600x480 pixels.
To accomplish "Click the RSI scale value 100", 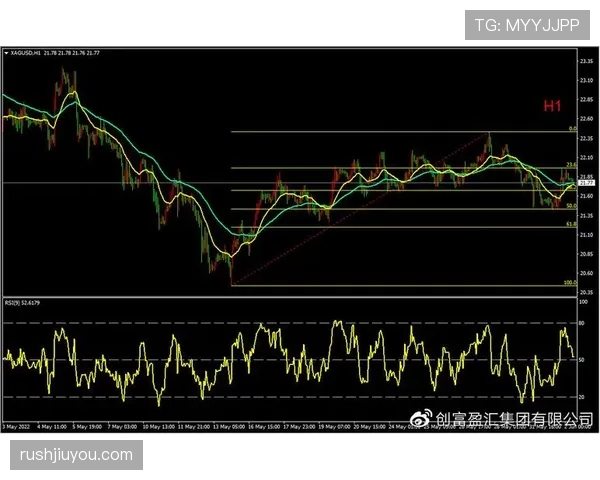I will tap(584, 302).
